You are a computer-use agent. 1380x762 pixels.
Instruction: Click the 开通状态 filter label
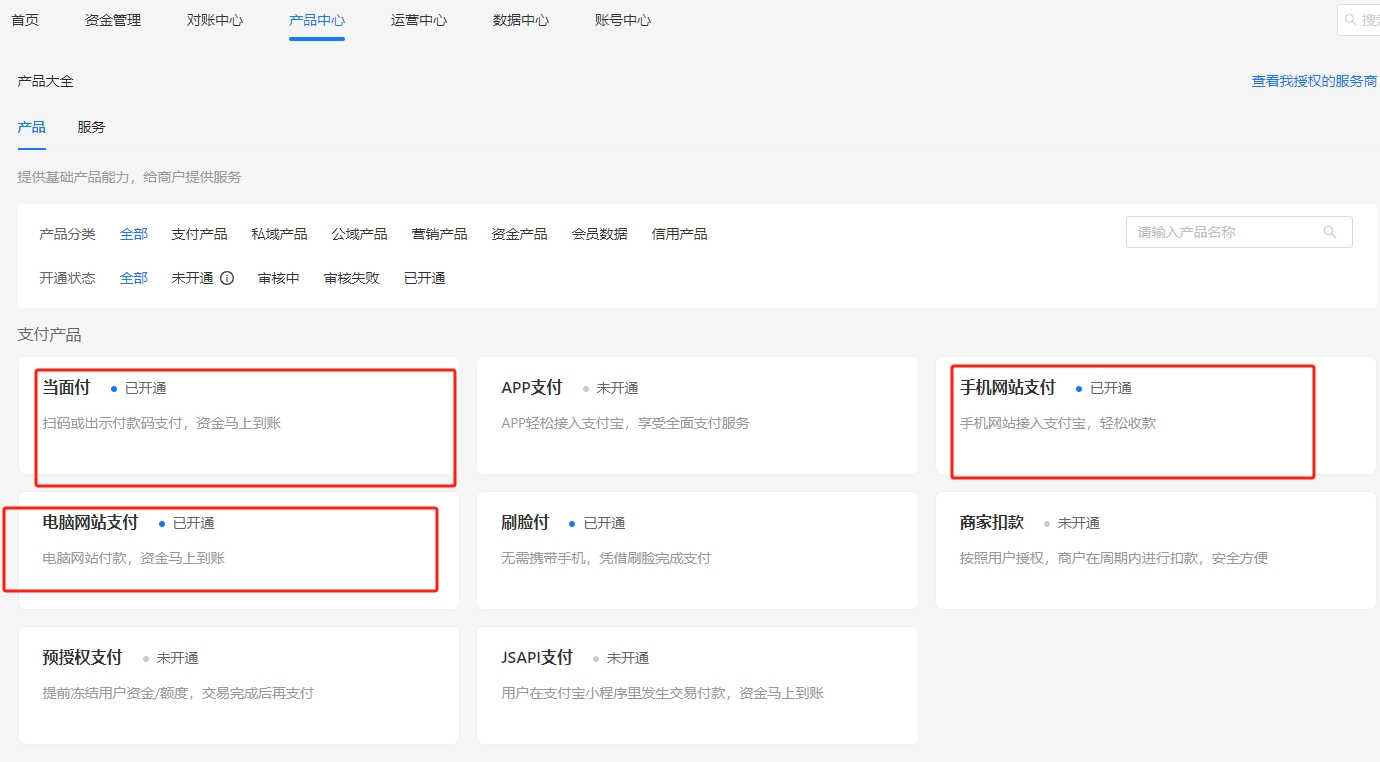click(x=68, y=278)
